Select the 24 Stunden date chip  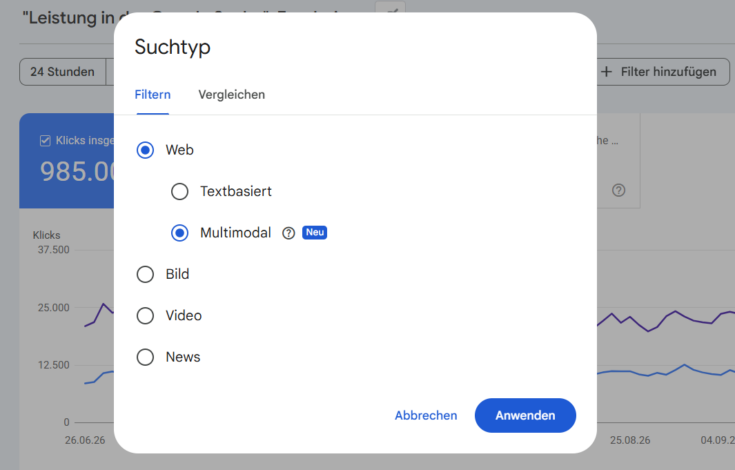click(62, 72)
